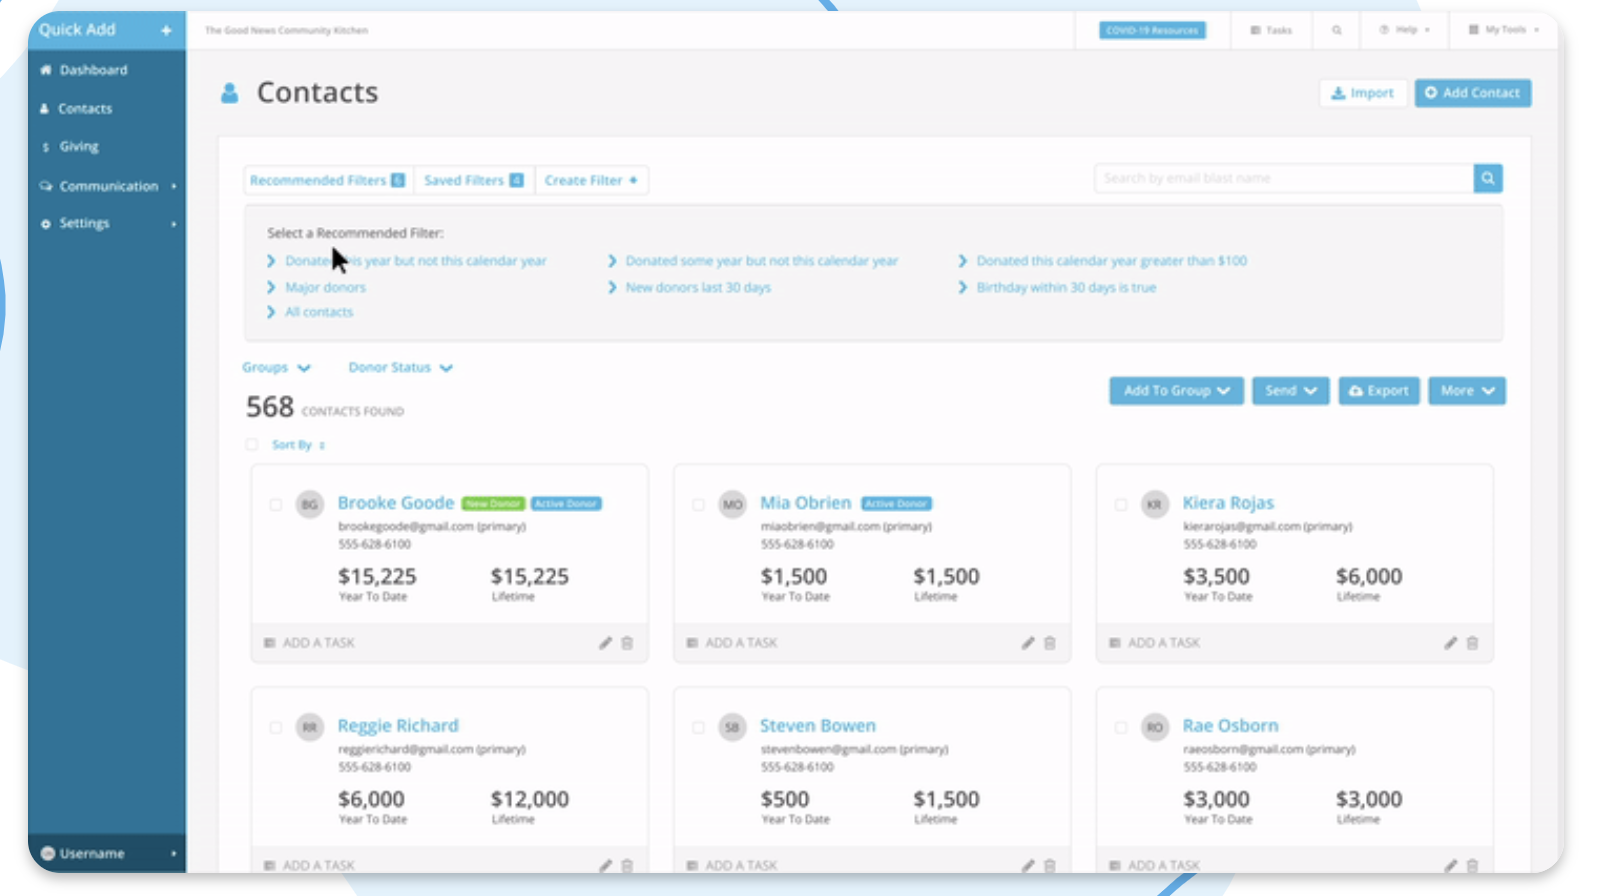Screen dimensions: 1608x896
Task: Focus the search by email blast name field
Action: [x=1284, y=178]
